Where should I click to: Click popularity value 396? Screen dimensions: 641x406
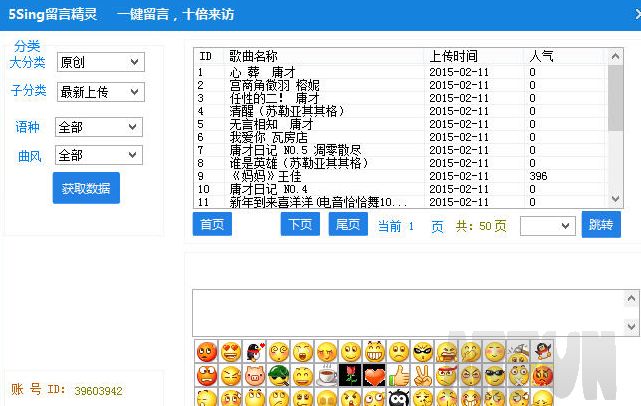tap(538, 176)
